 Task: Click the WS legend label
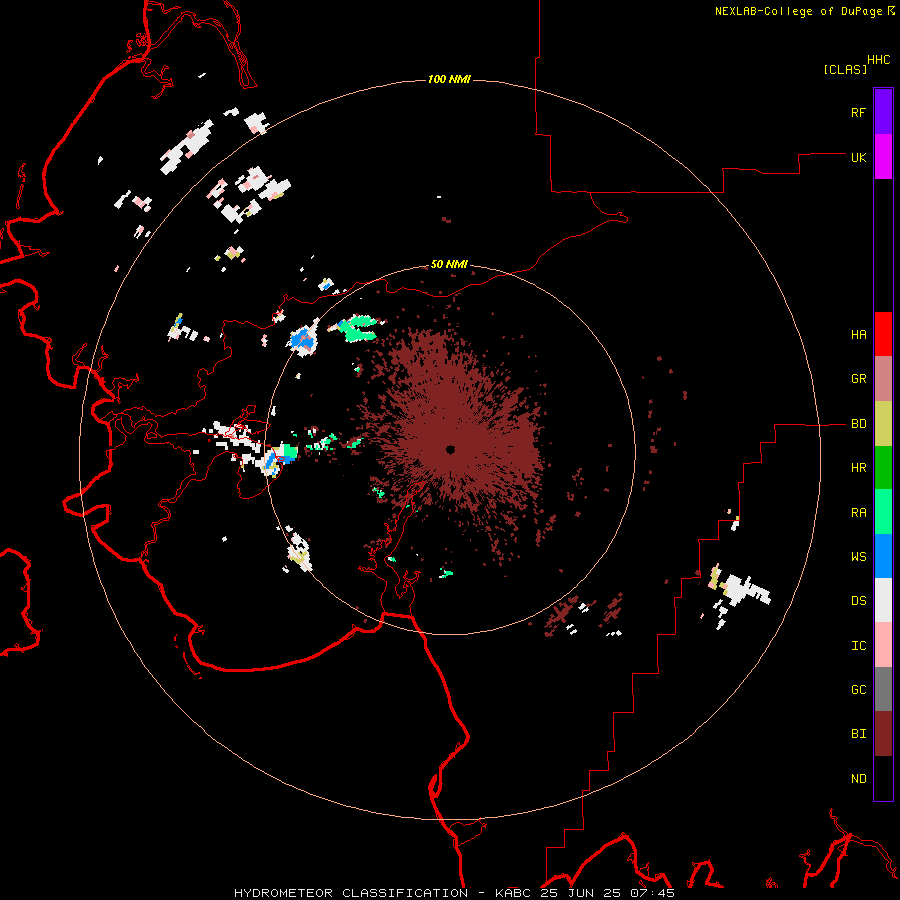[x=859, y=557]
